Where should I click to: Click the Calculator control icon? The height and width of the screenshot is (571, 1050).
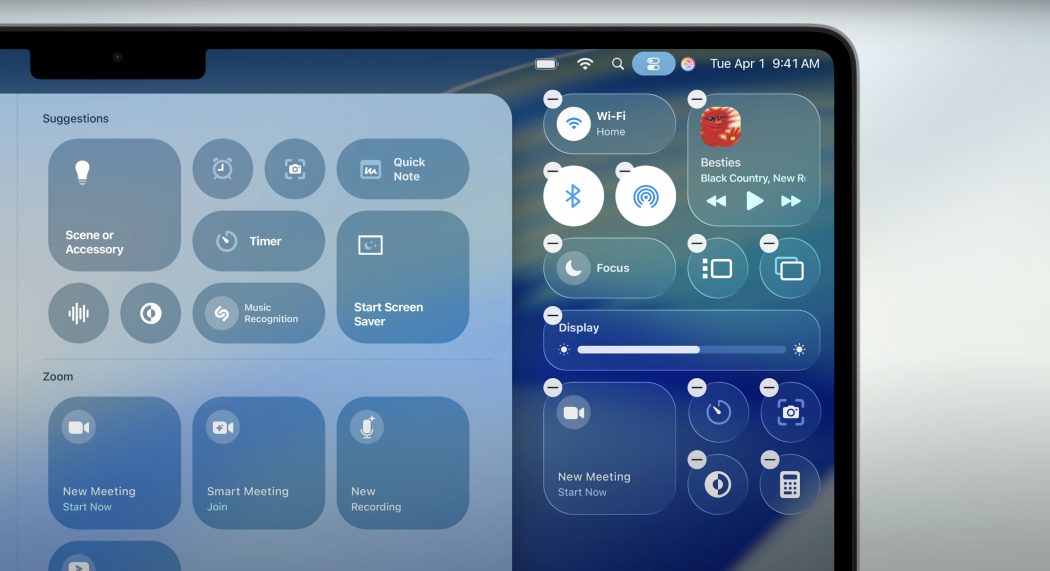[790, 485]
